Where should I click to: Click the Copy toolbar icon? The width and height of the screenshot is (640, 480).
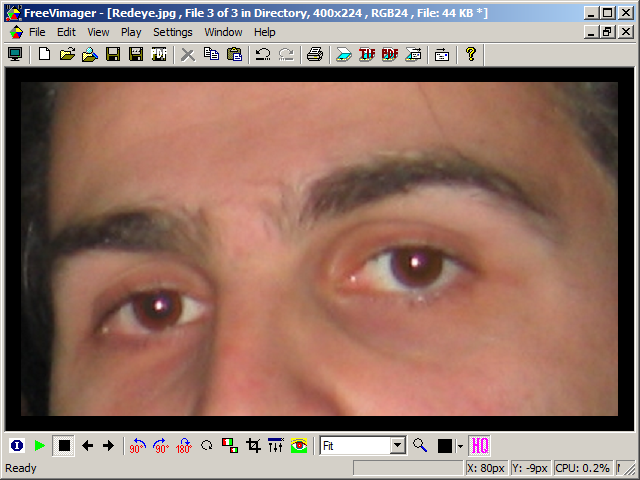[x=211, y=54]
